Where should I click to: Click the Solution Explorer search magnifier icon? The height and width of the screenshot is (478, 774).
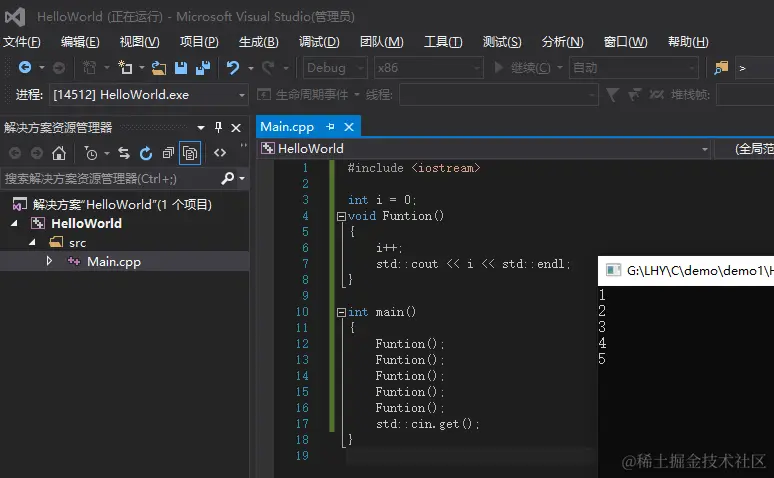(x=228, y=178)
